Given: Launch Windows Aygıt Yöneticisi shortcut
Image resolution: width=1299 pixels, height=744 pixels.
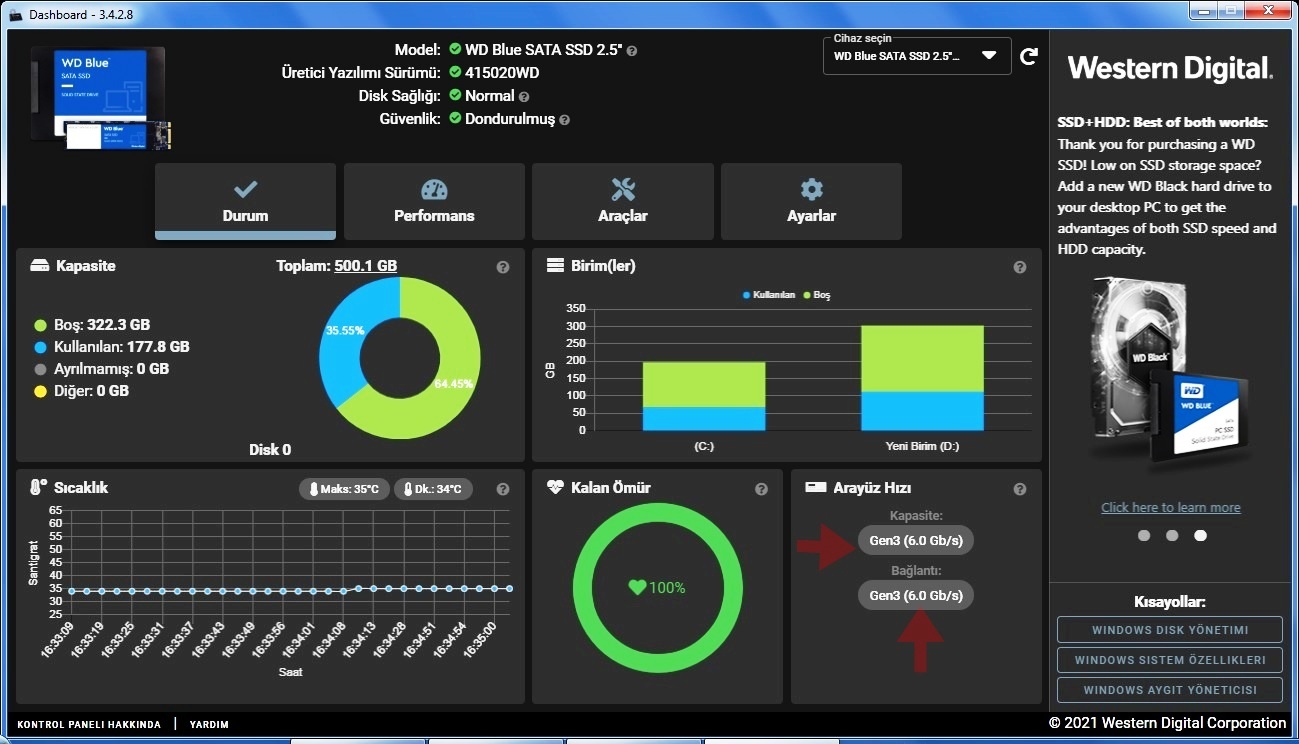Looking at the screenshot, I should (x=1170, y=690).
